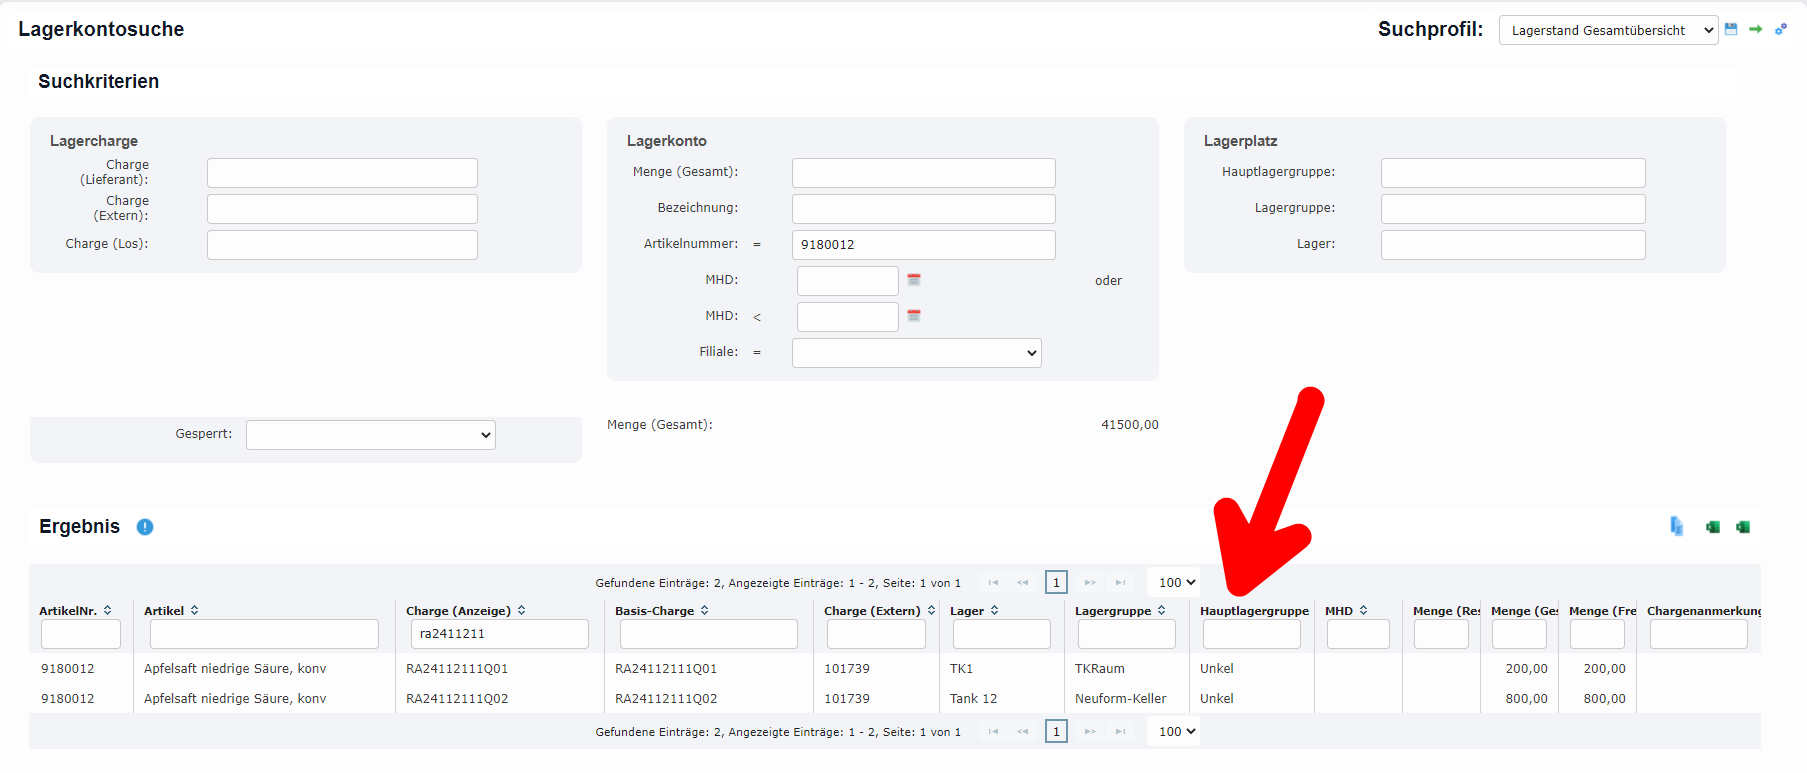Image resolution: width=1807 pixels, height=773 pixels.
Task: Click the blue document copy icon
Action: click(x=1676, y=526)
